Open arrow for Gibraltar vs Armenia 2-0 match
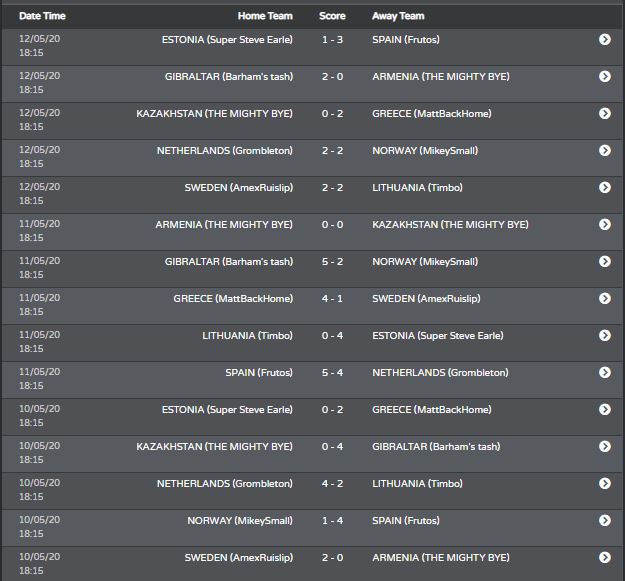 pyautogui.click(x=605, y=76)
